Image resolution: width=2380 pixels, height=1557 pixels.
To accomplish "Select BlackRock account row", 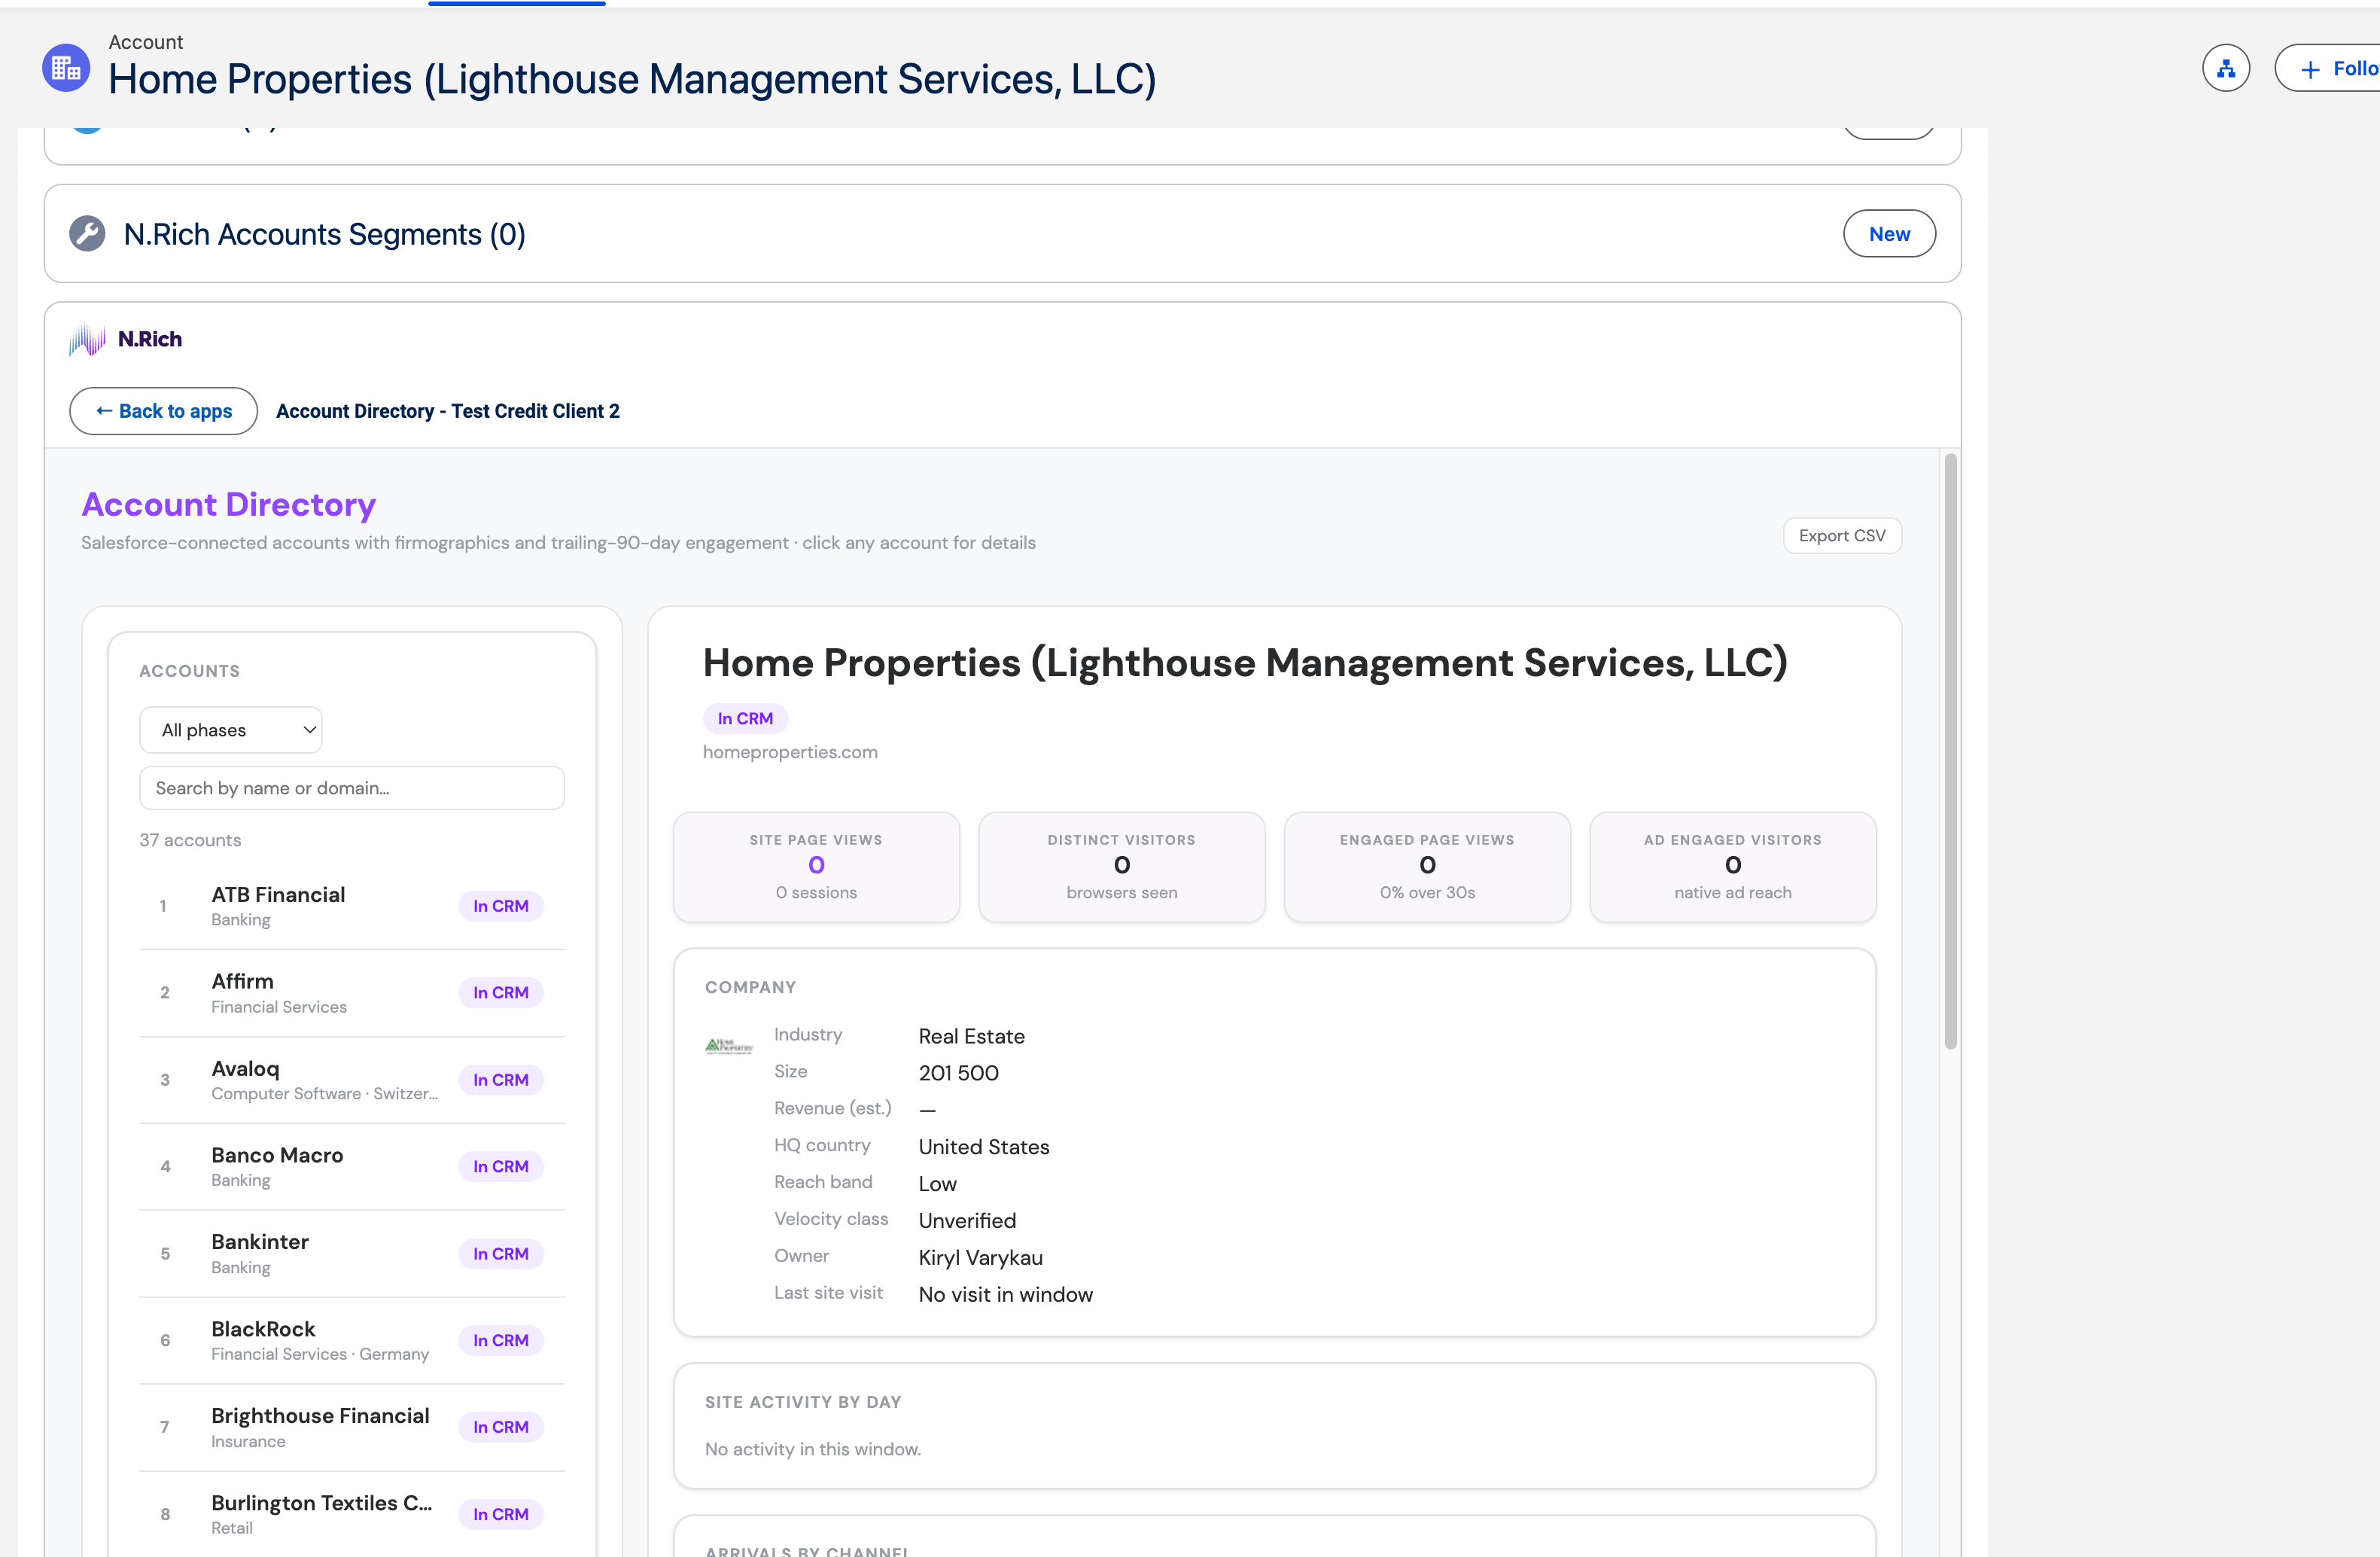I will click(352, 1340).
